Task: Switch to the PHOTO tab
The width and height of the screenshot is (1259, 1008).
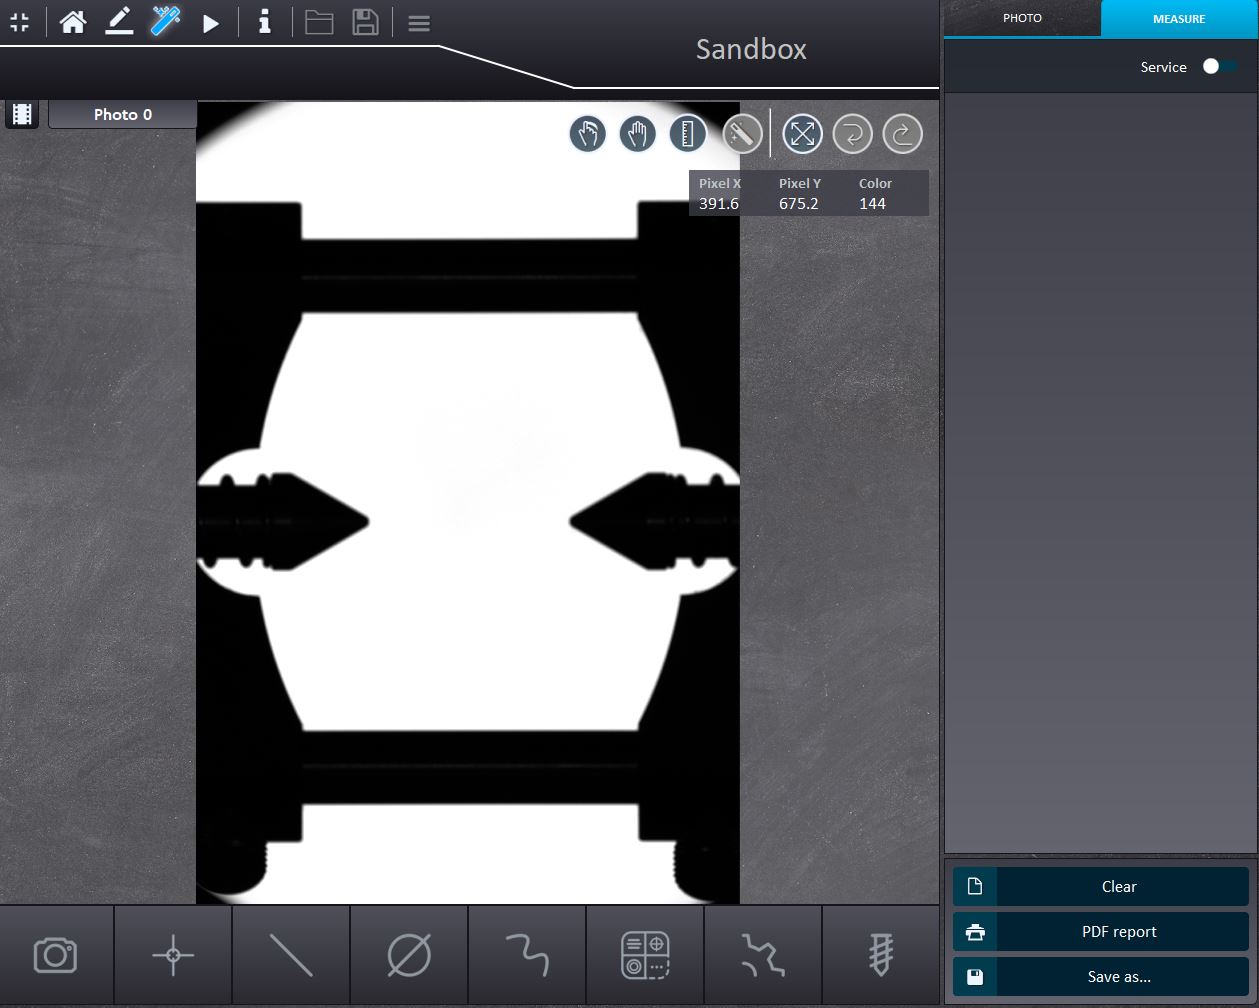Action: 1022,18
